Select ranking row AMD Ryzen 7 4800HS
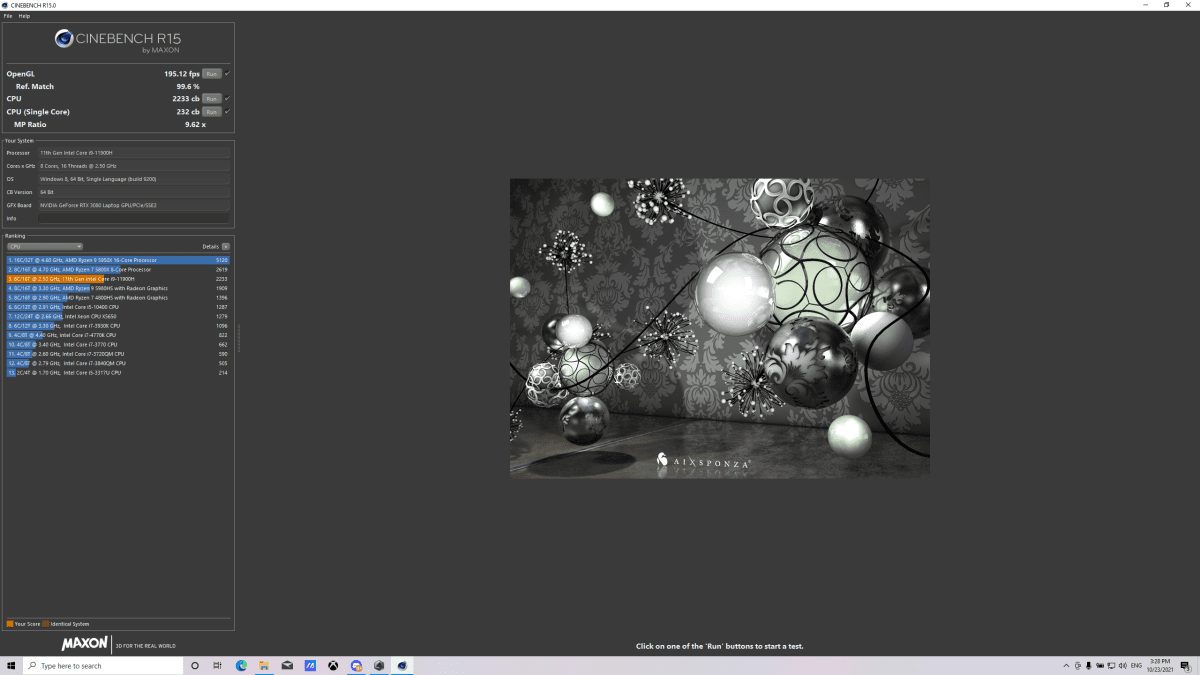 pos(118,298)
